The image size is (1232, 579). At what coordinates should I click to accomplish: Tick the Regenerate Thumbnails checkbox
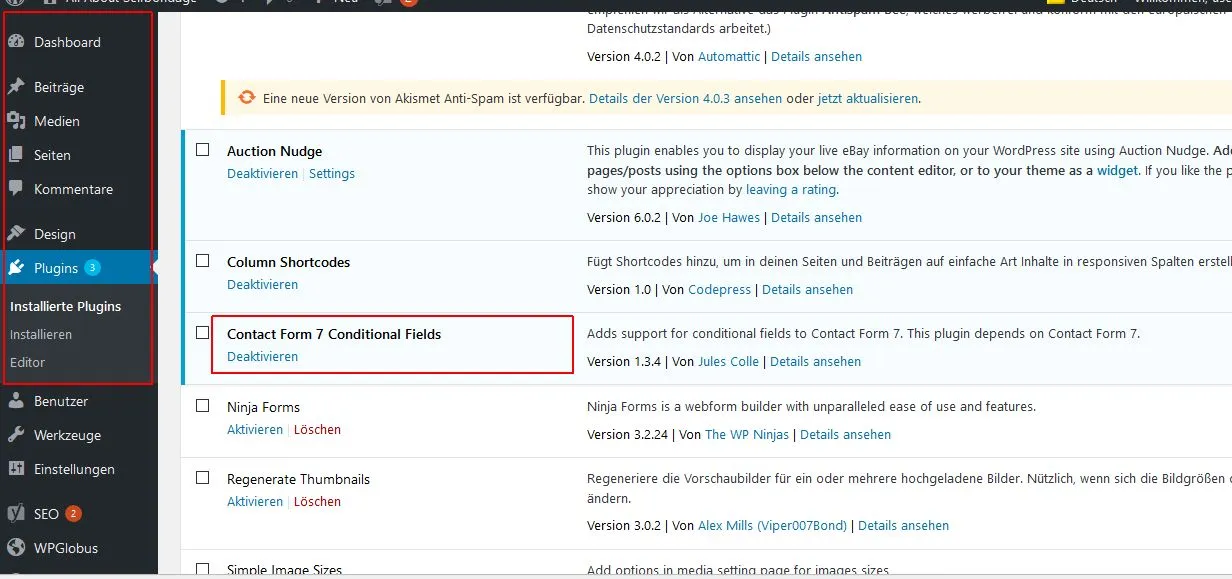pos(203,478)
